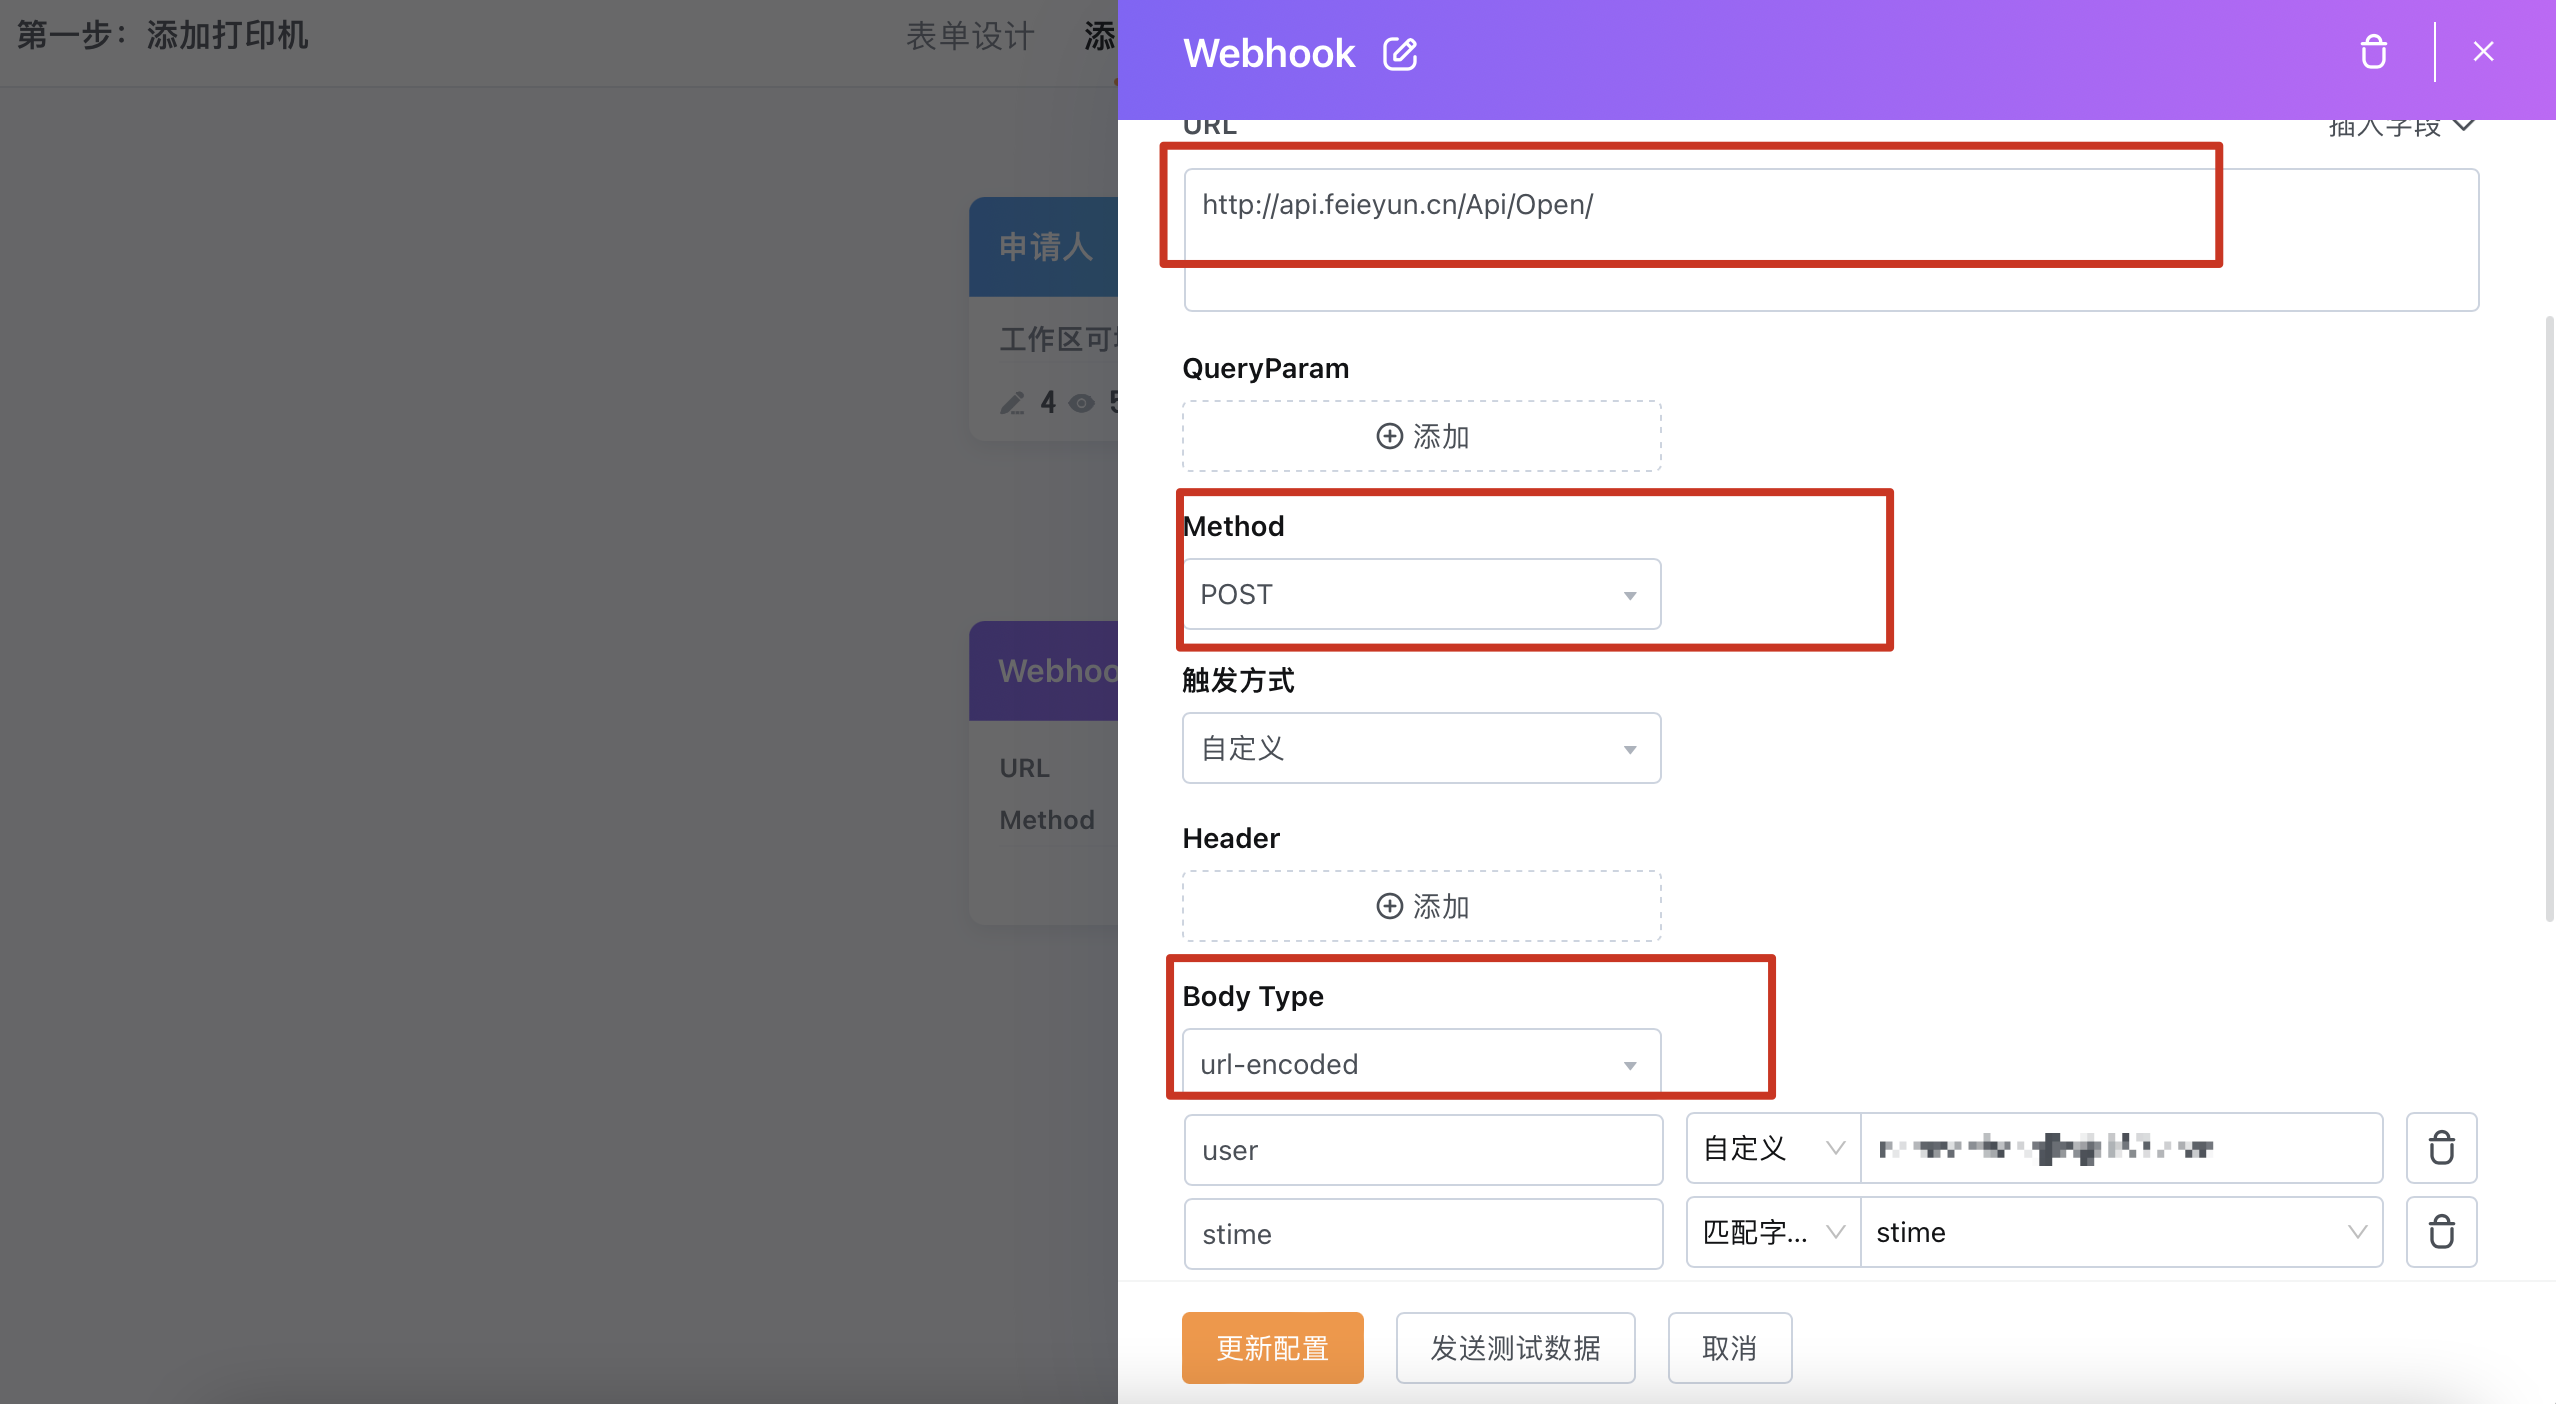Click the blurred user value field
The image size is (2556, 1404).
(2121, 1148)
